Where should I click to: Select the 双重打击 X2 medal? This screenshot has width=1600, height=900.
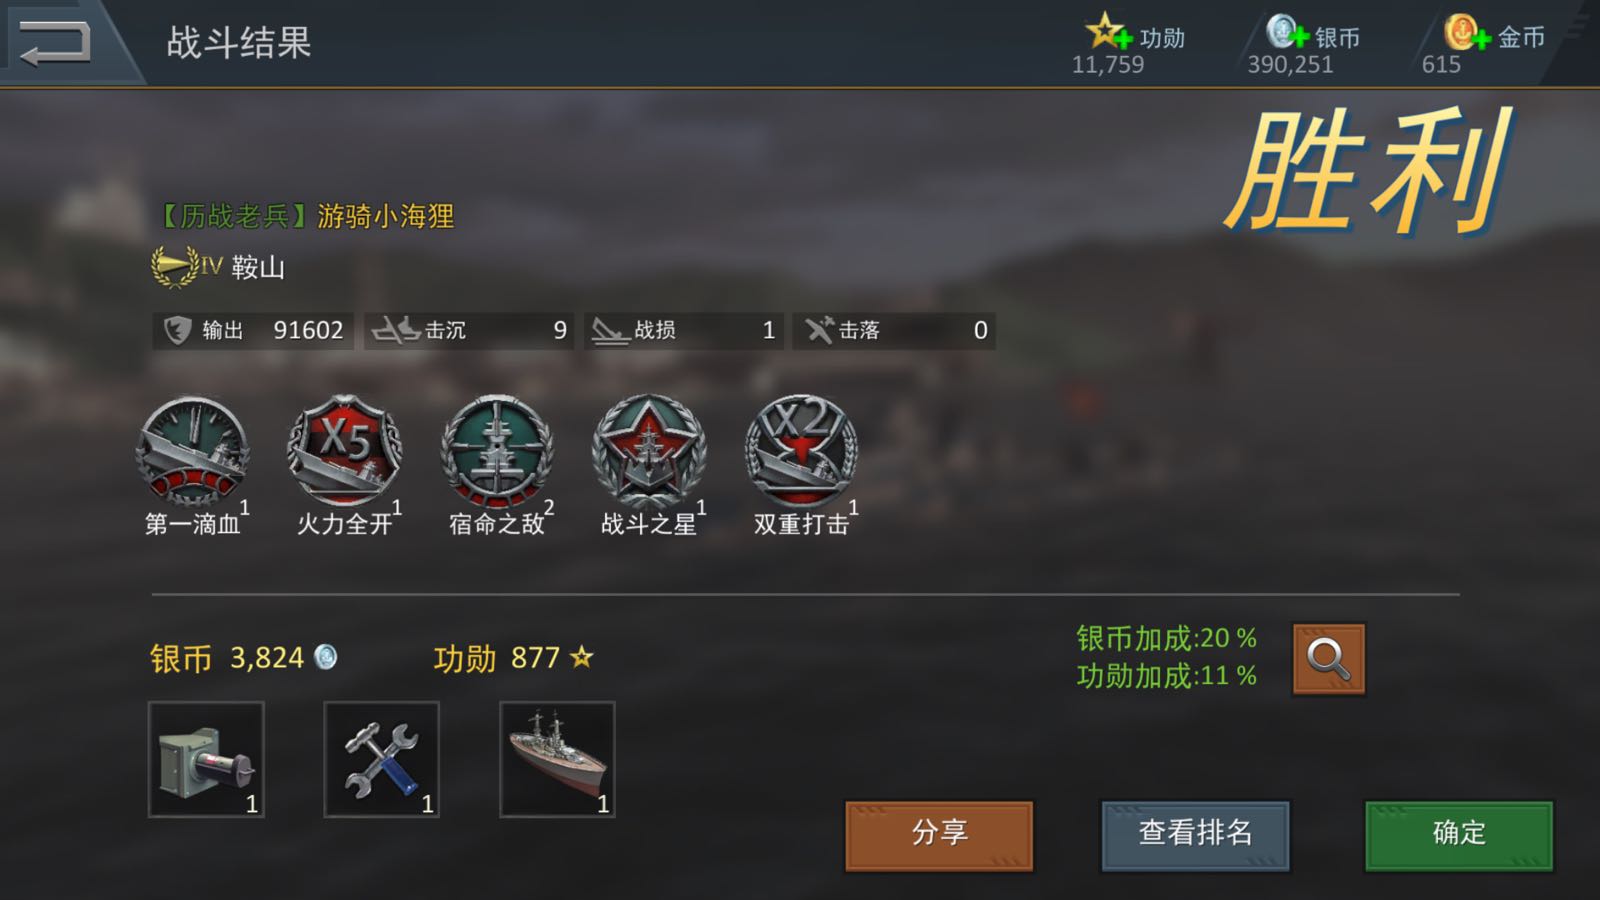pos(801,450)
